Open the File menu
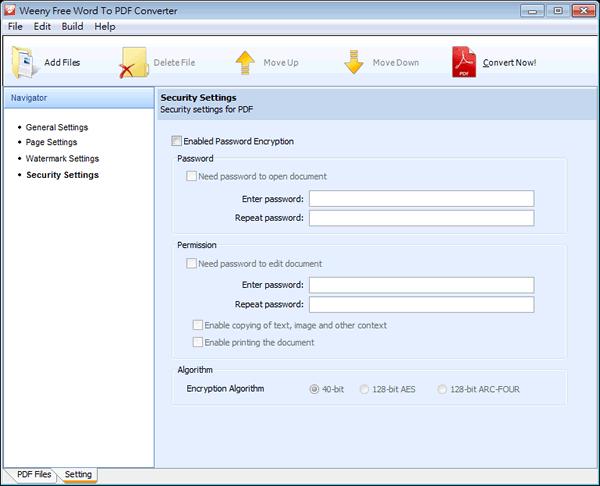Image resolution: width=600 pixels, height=486 pixels. 15,26
